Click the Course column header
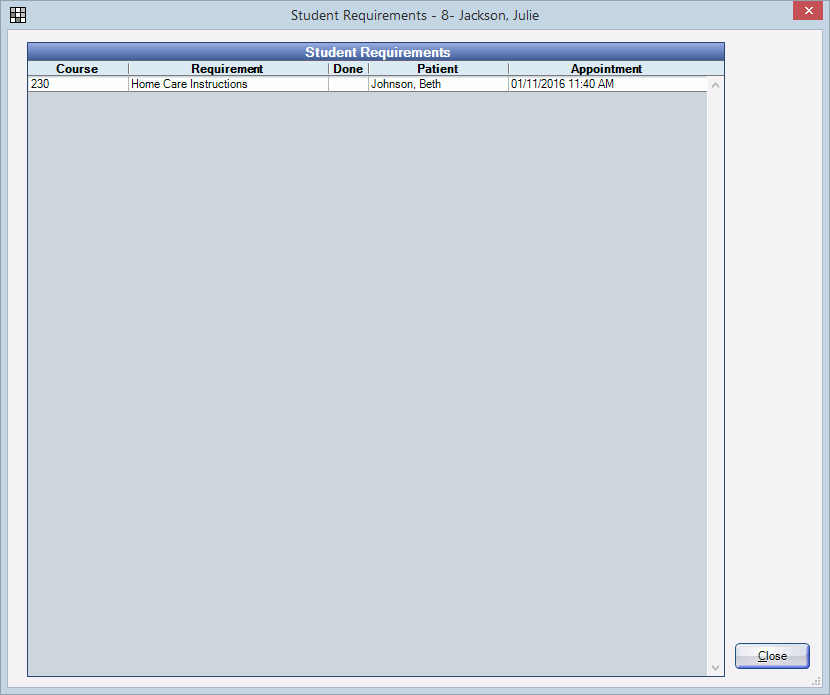 click(x=77, y=69)
